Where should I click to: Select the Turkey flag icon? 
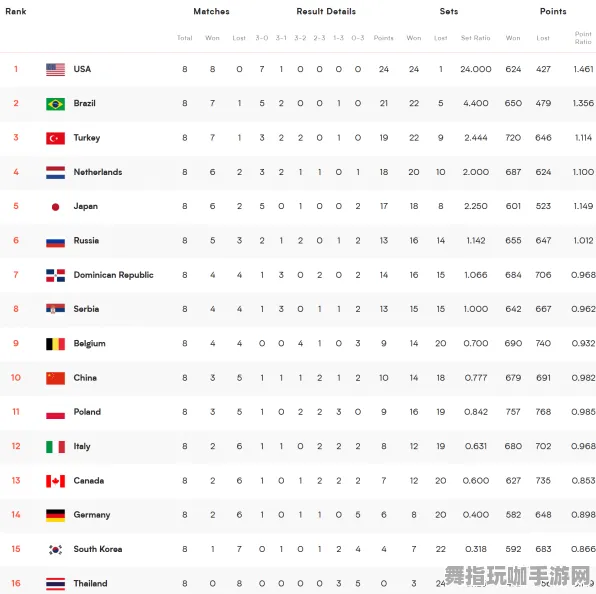pos(55,138)
